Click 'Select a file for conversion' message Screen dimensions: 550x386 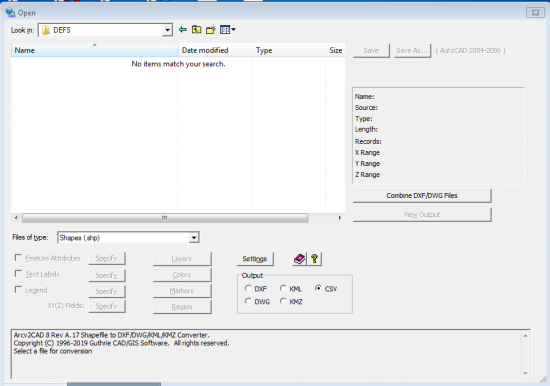point(53,351)
